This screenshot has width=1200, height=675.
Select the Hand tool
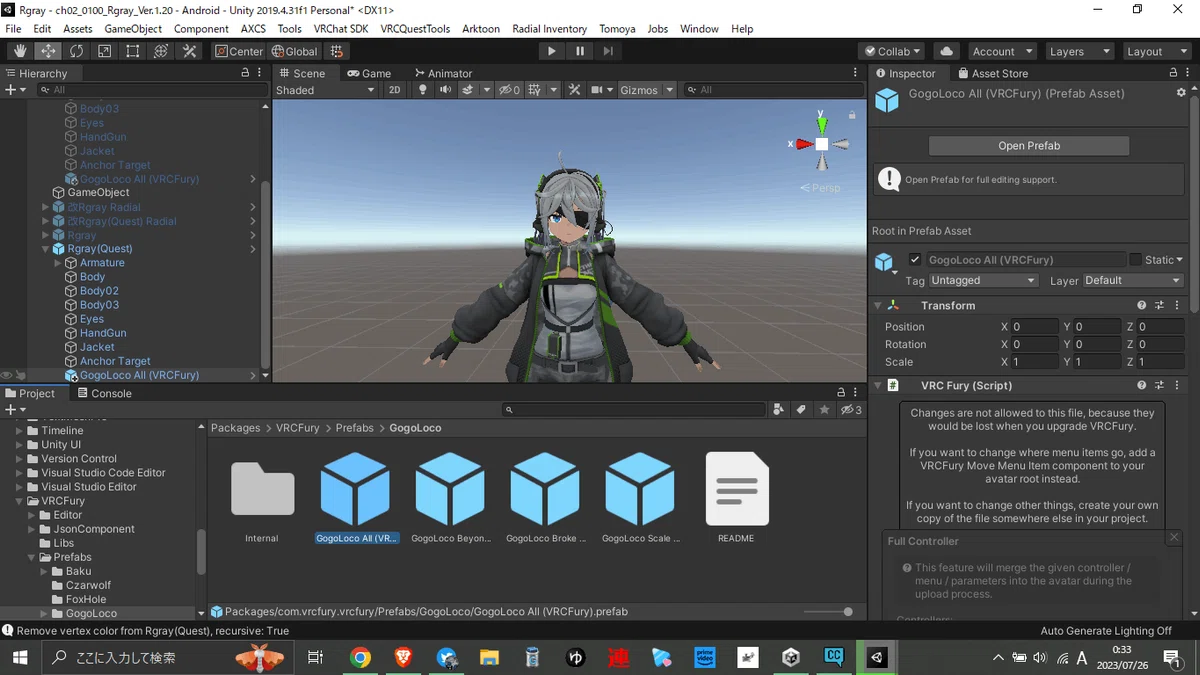19,51
